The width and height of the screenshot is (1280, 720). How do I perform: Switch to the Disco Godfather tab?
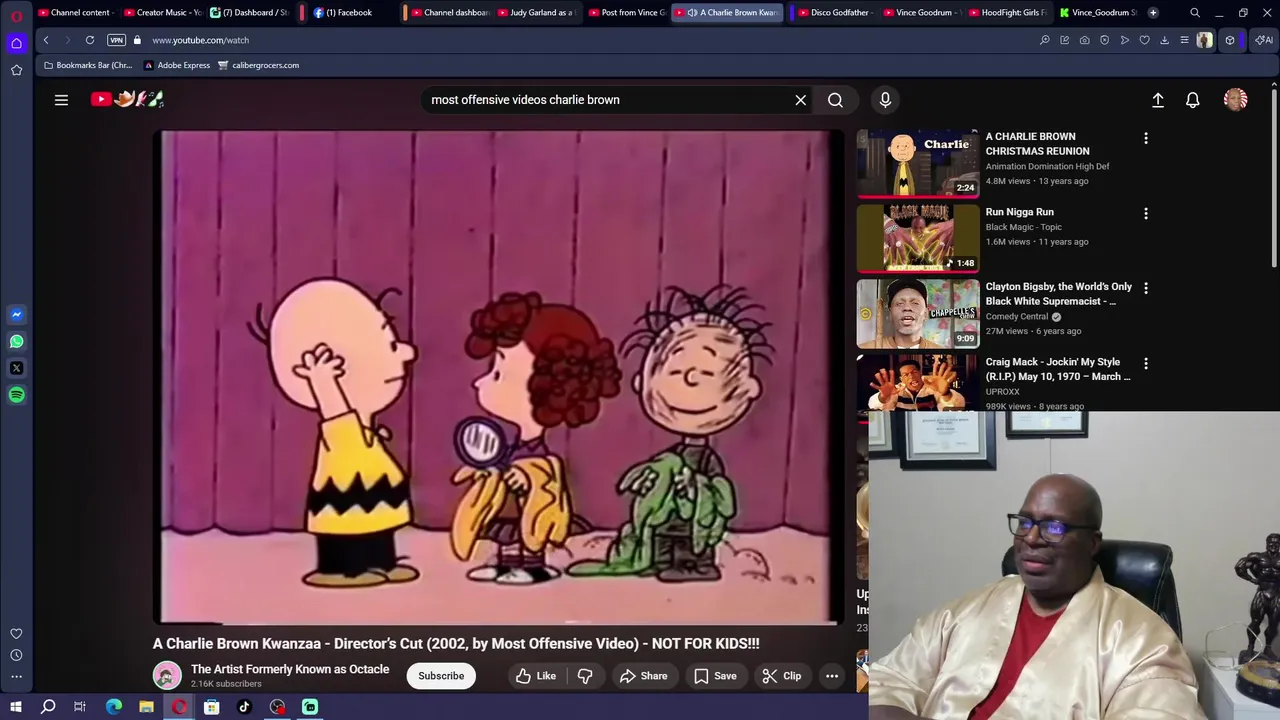pyautogui.click(x=835, y=12)
